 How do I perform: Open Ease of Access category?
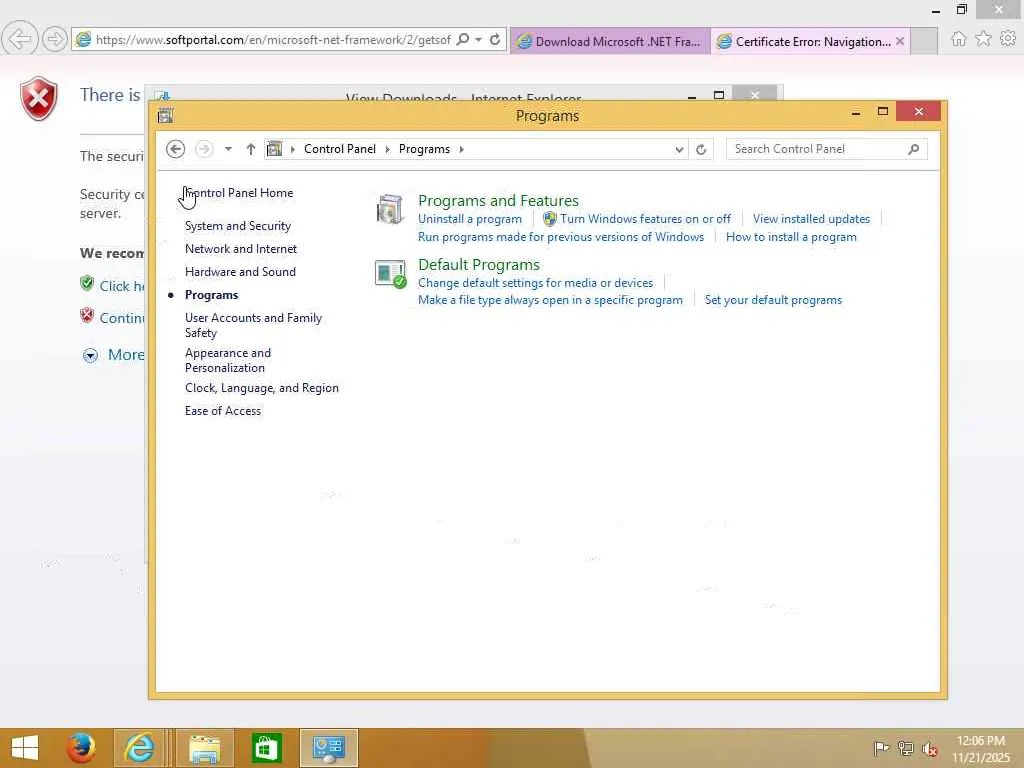(223, 411)
